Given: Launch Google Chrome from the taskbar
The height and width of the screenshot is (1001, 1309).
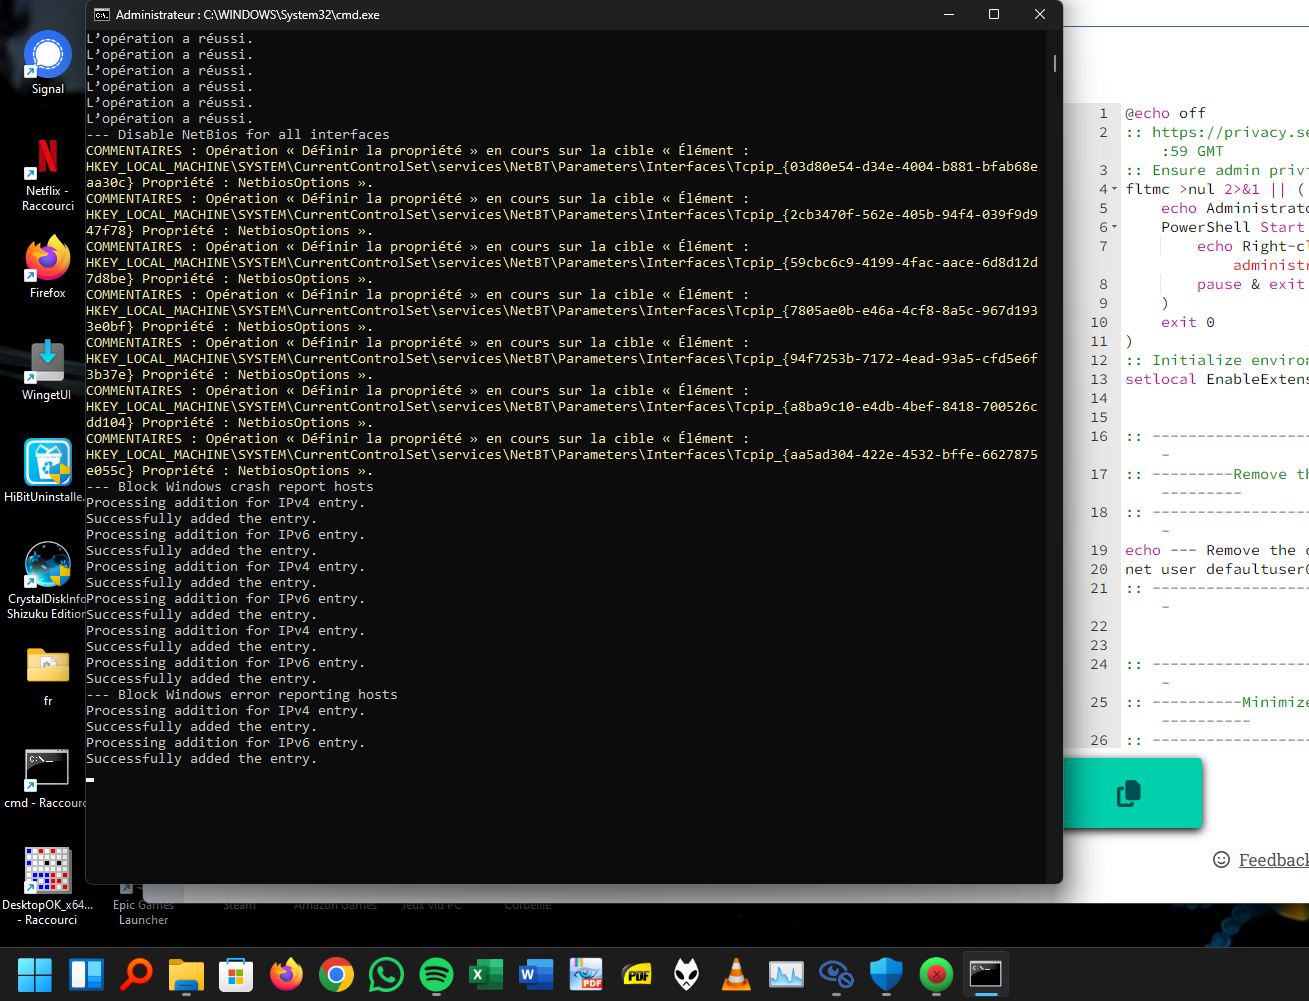Looking at the screenshot, I should [336, 974].
